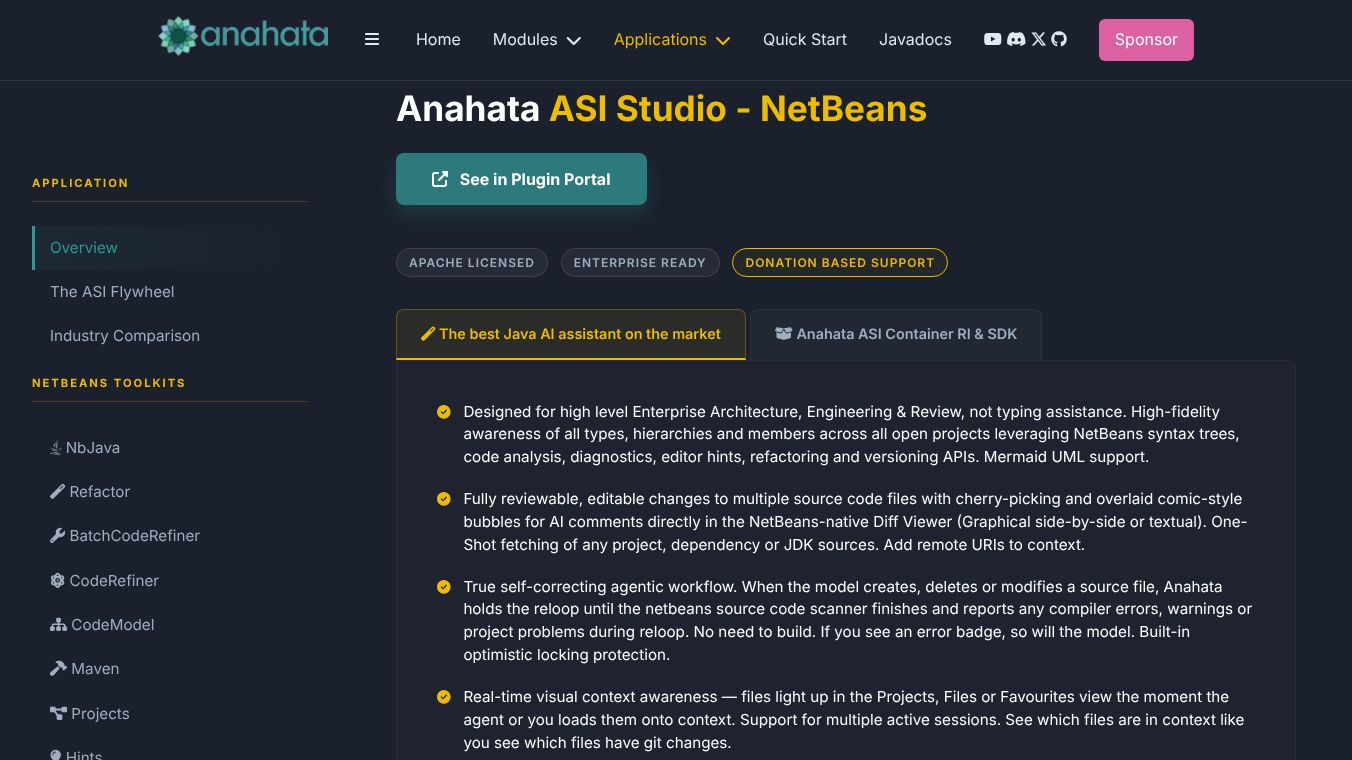Open the CodeRefiner toolkit link
Viewport: 1352px width, 760px height.
tap(105, 581)
